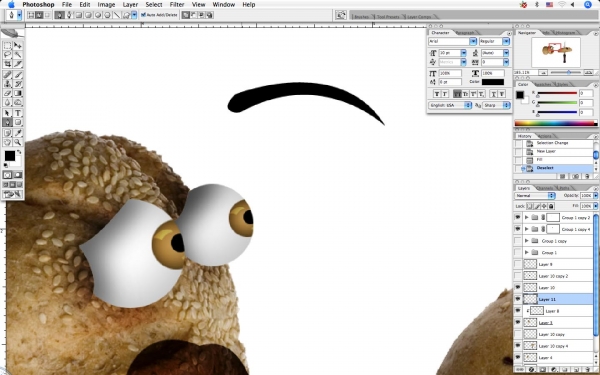Expand Group 1 copy 2 folder
Image resolution: width=600 pixels, height=375 pixels.
(x=527, y=217)
